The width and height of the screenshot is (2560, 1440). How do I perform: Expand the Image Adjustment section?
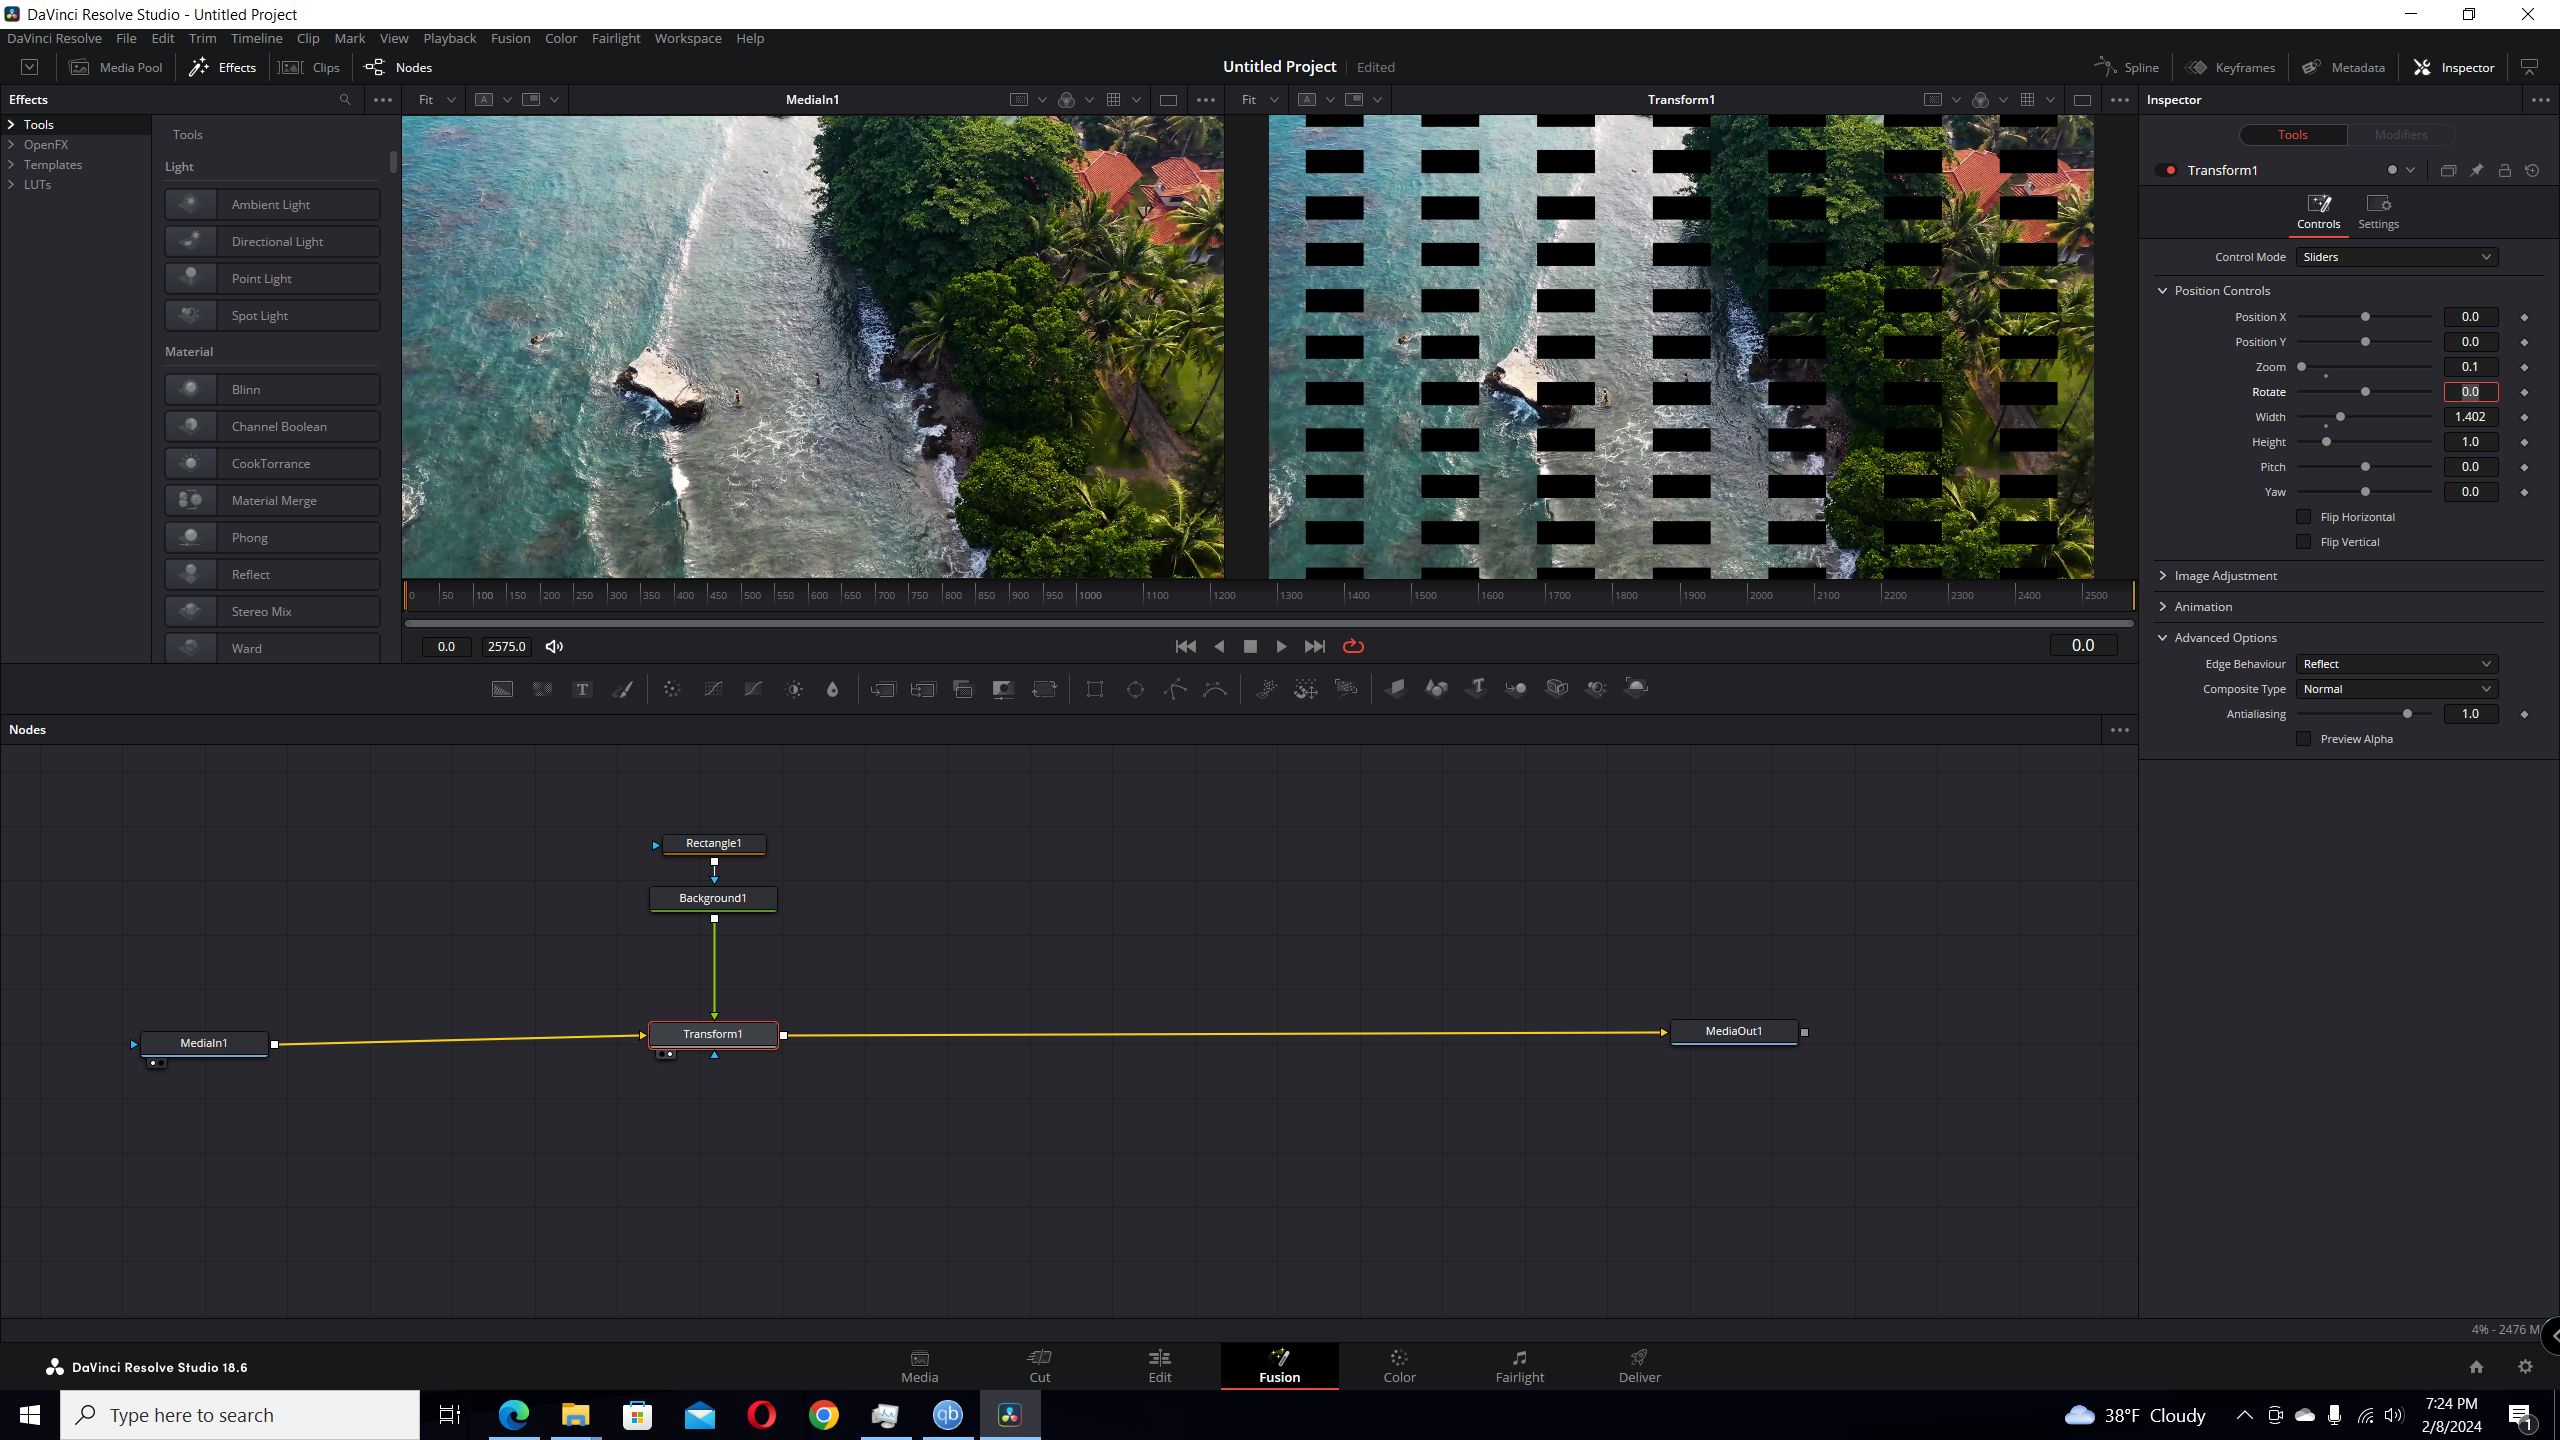2162,576
